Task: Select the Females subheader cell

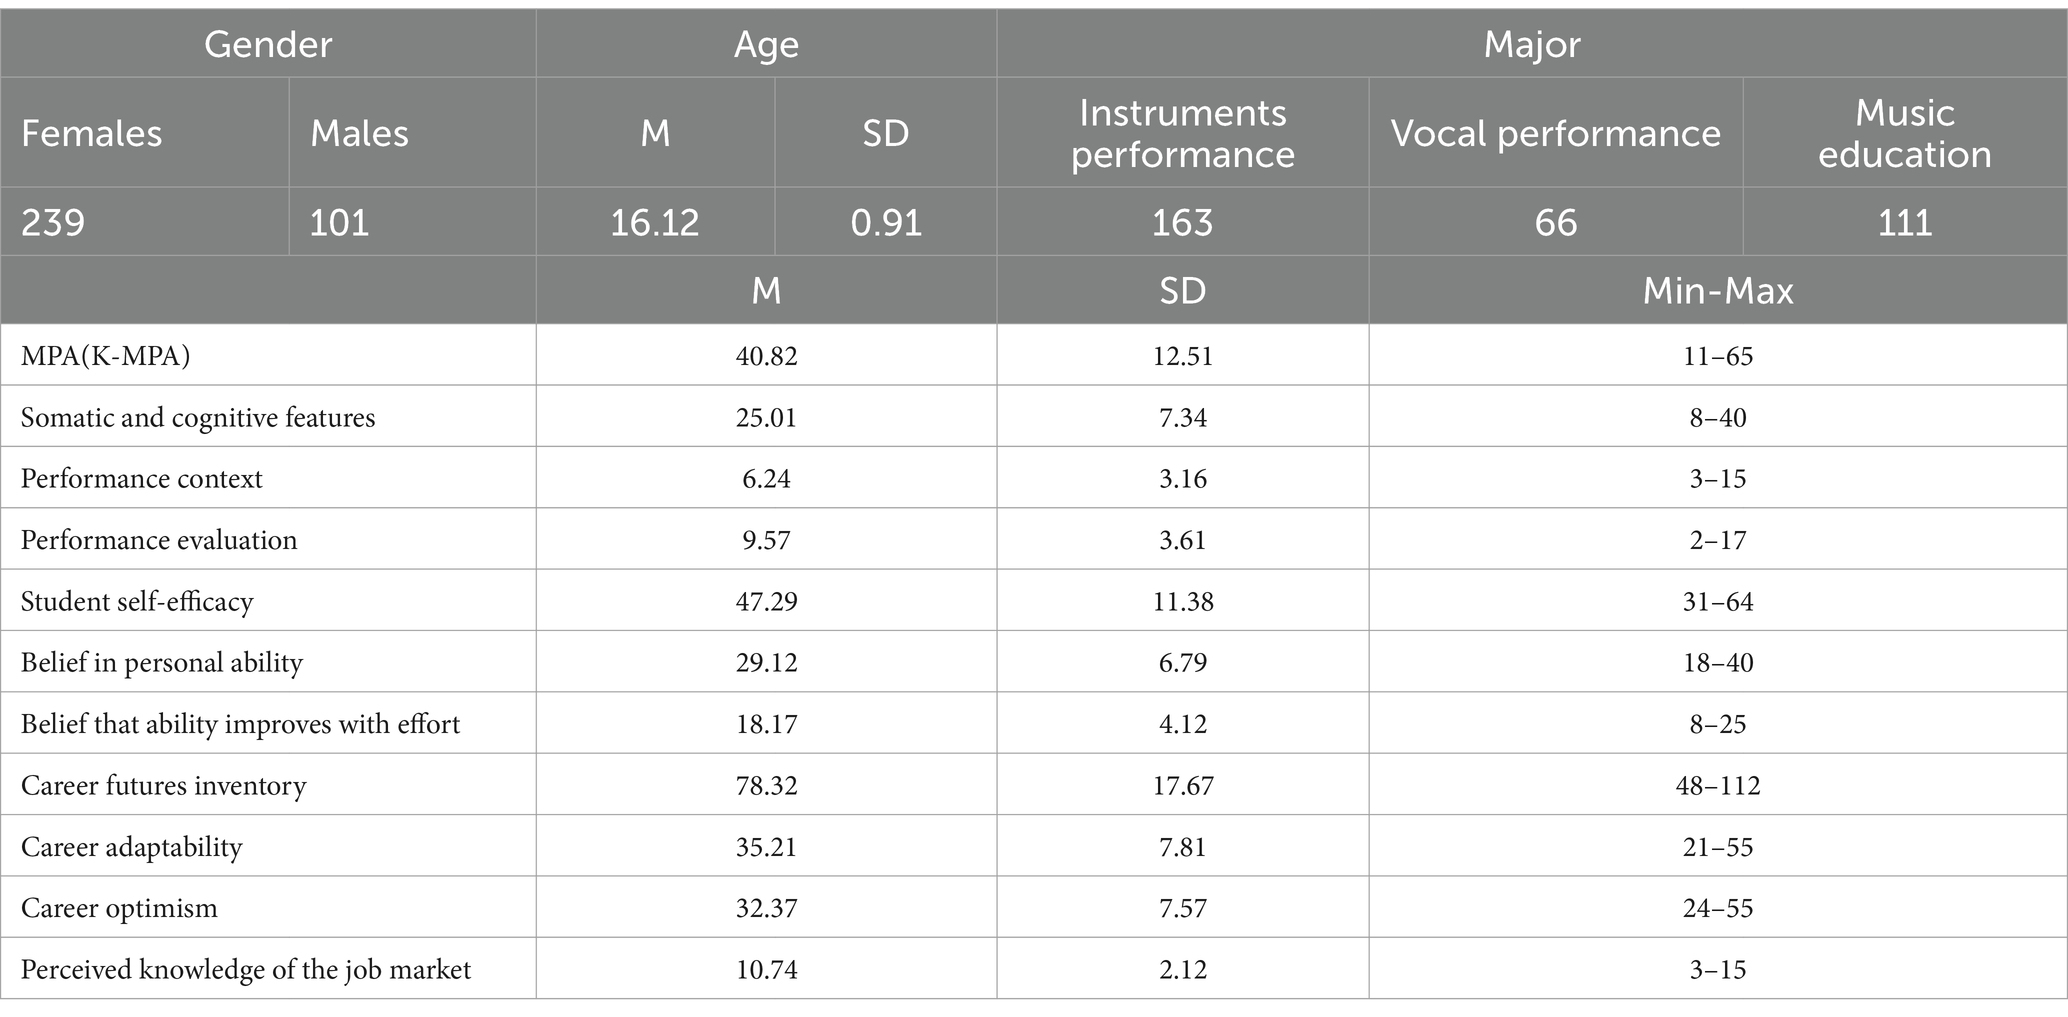Action: (145, 133)
